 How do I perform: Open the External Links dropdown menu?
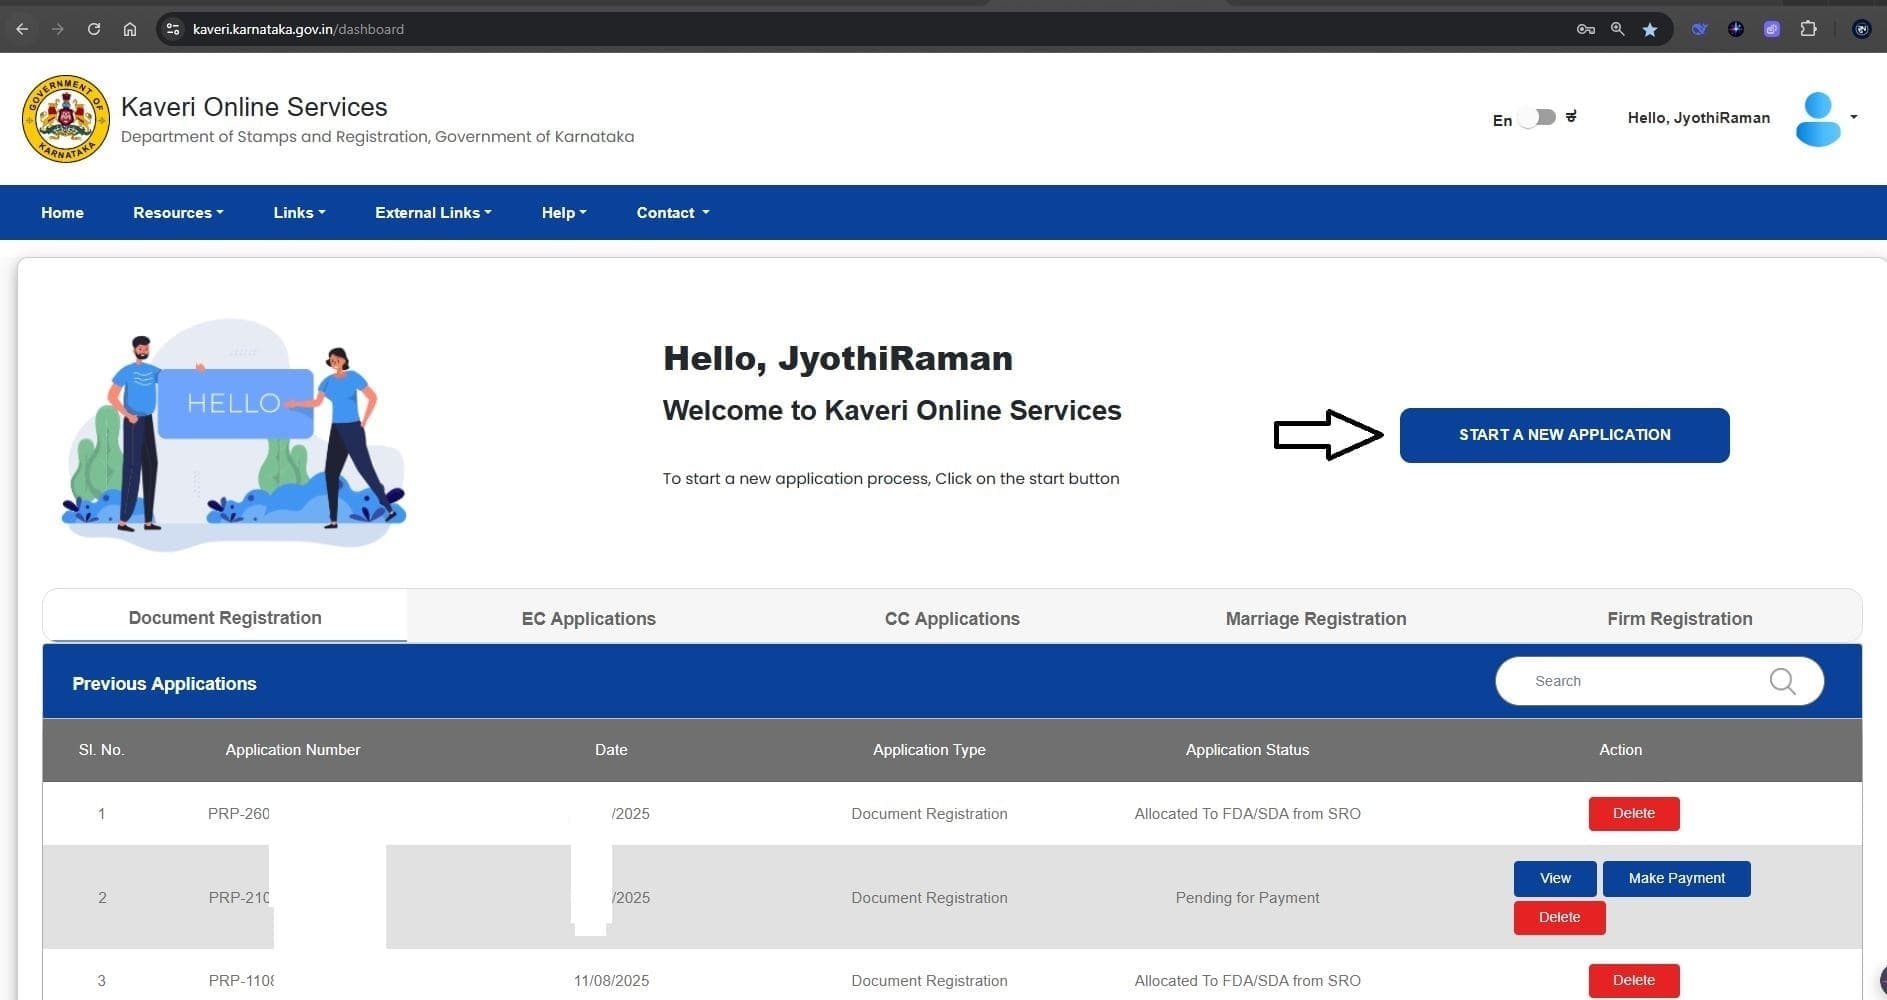[433, 213]
